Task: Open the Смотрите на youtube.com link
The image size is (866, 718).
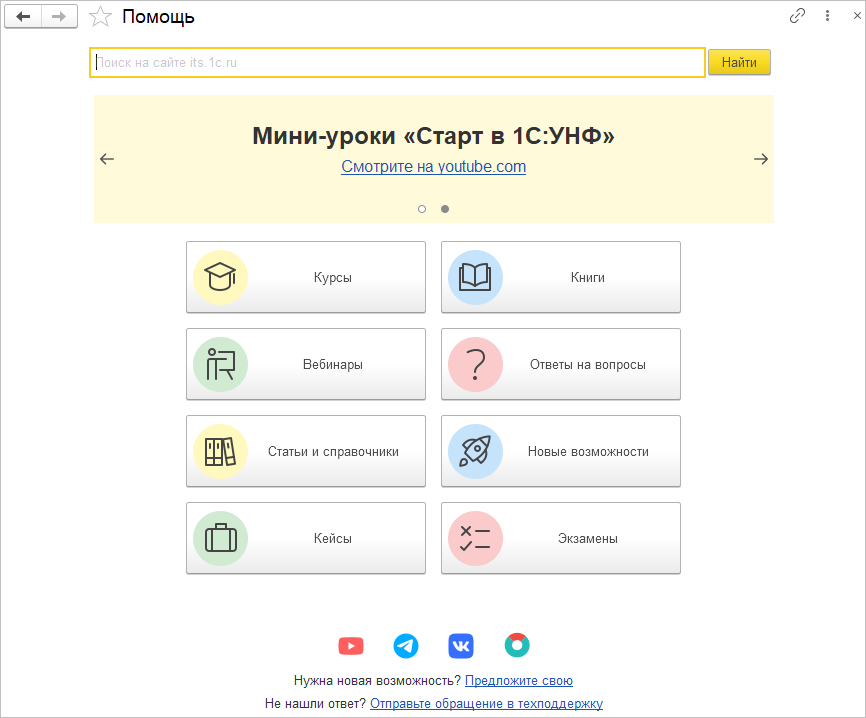Action: pos(434,166)
